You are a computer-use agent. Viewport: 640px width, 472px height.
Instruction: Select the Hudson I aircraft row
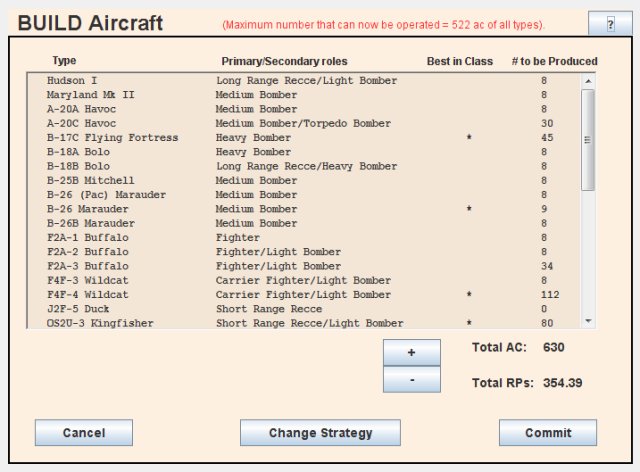(x=74, y=80)
